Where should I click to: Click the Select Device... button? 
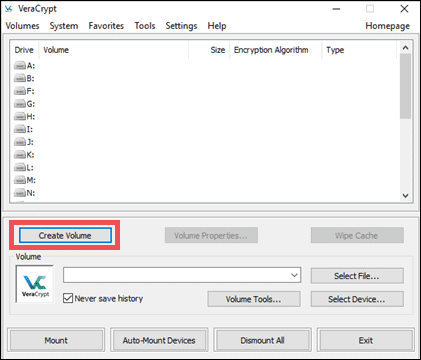[357, 299]
